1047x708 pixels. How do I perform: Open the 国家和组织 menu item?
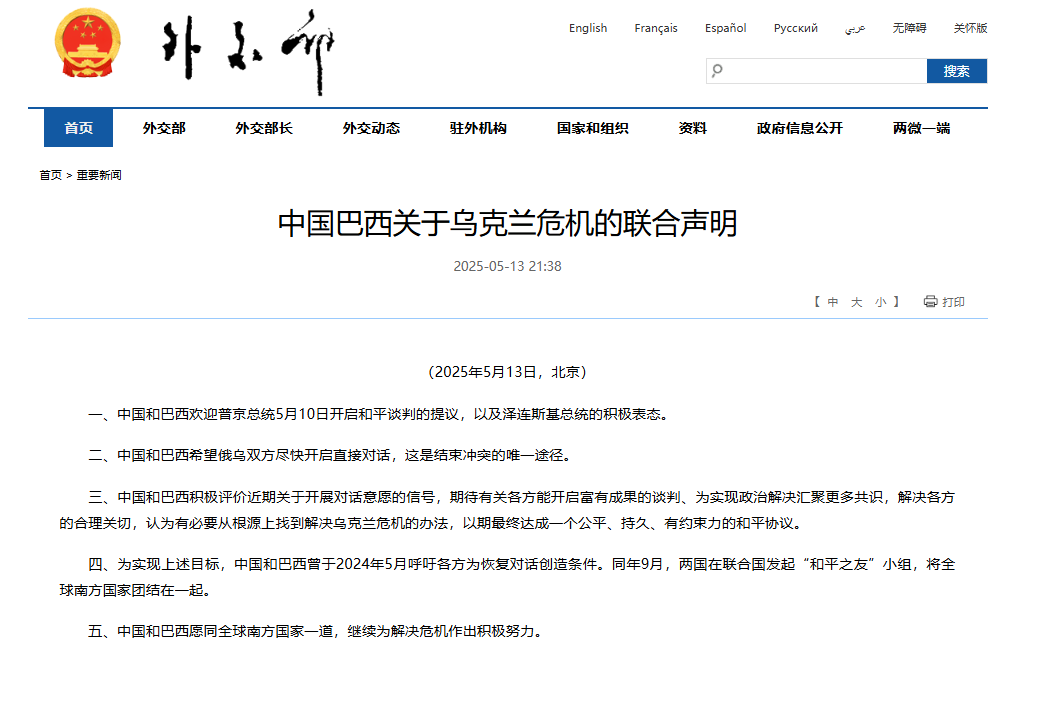(593, 128)
